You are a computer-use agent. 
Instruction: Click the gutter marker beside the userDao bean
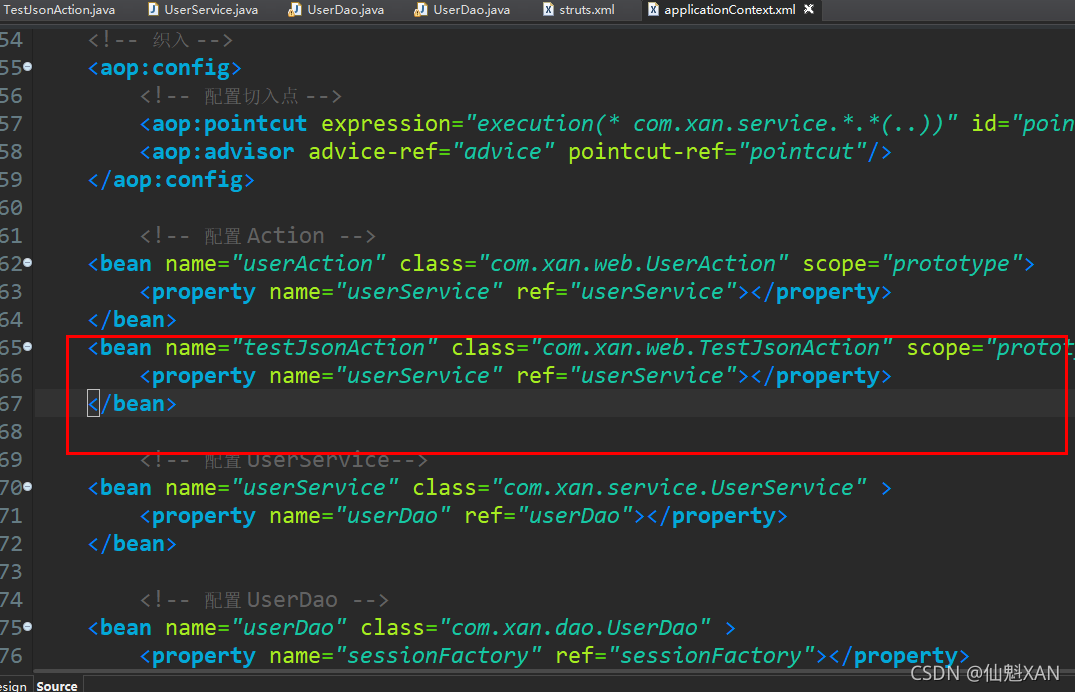[28, 627]
